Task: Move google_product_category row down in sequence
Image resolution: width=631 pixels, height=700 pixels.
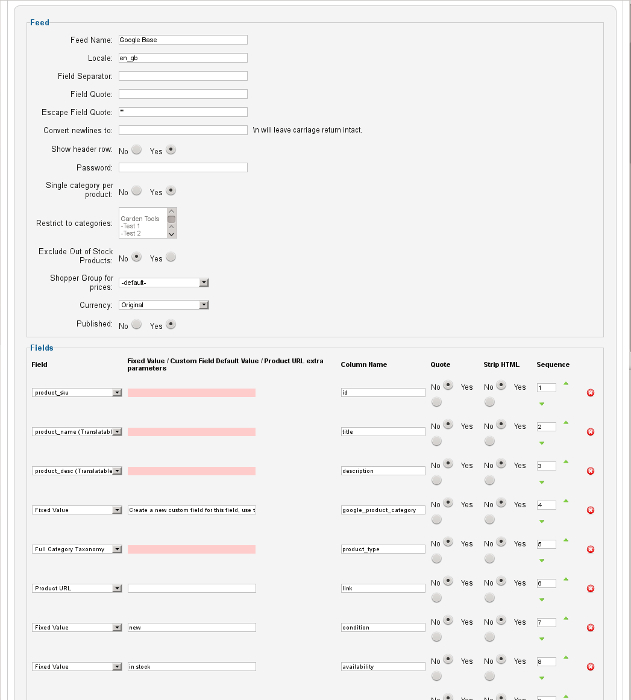Action: (542, 521)
